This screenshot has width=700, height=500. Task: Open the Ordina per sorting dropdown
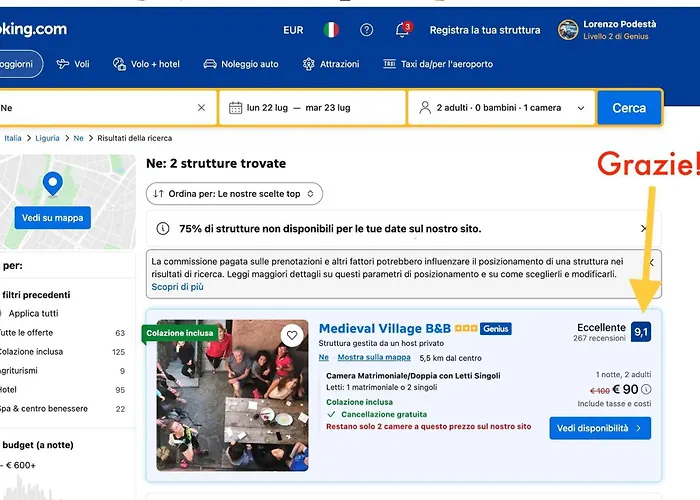(234, 194)
